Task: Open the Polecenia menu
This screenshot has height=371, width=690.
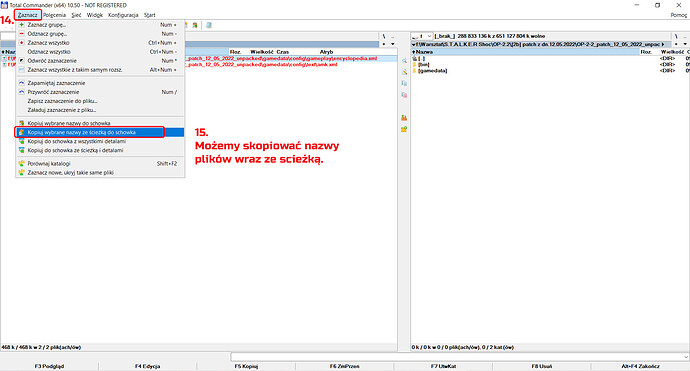Action: tap(54, 15)
